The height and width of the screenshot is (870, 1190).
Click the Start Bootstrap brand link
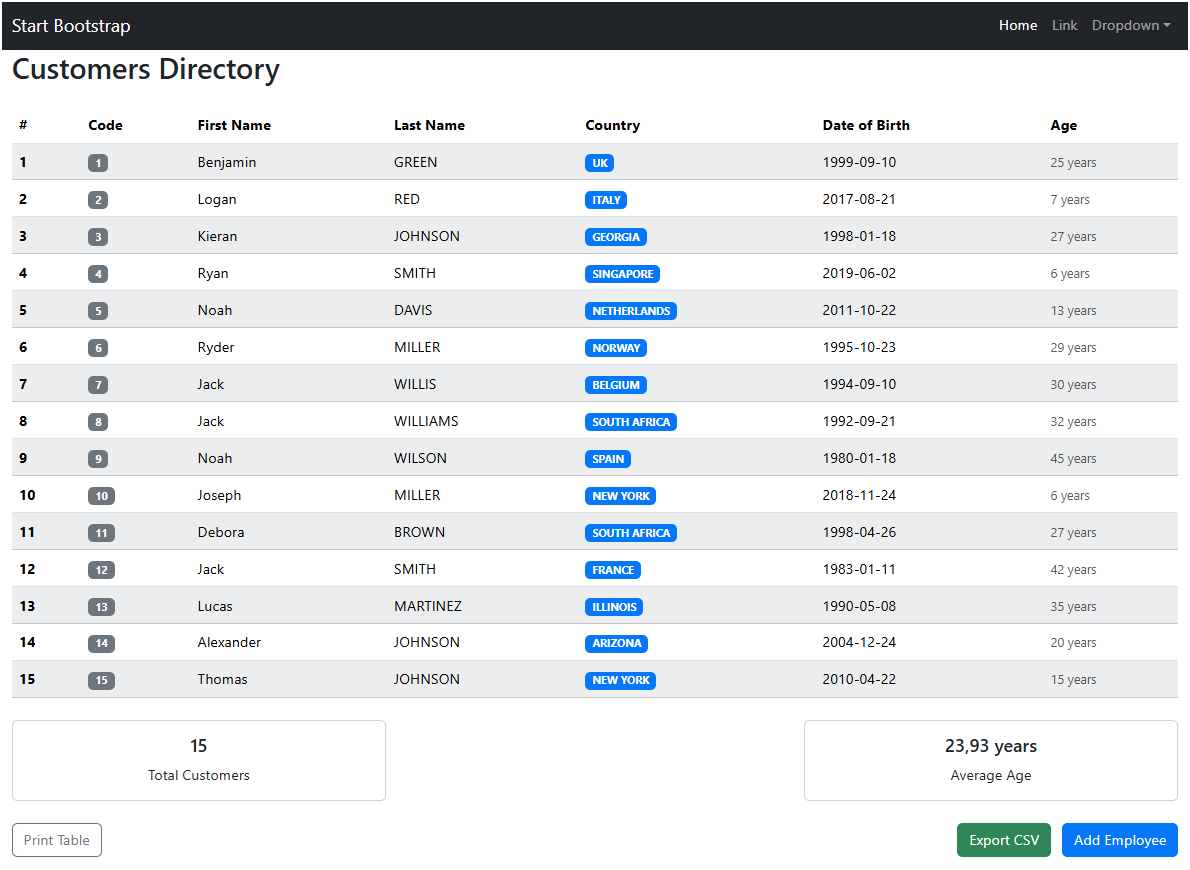(x=71, y=26)
